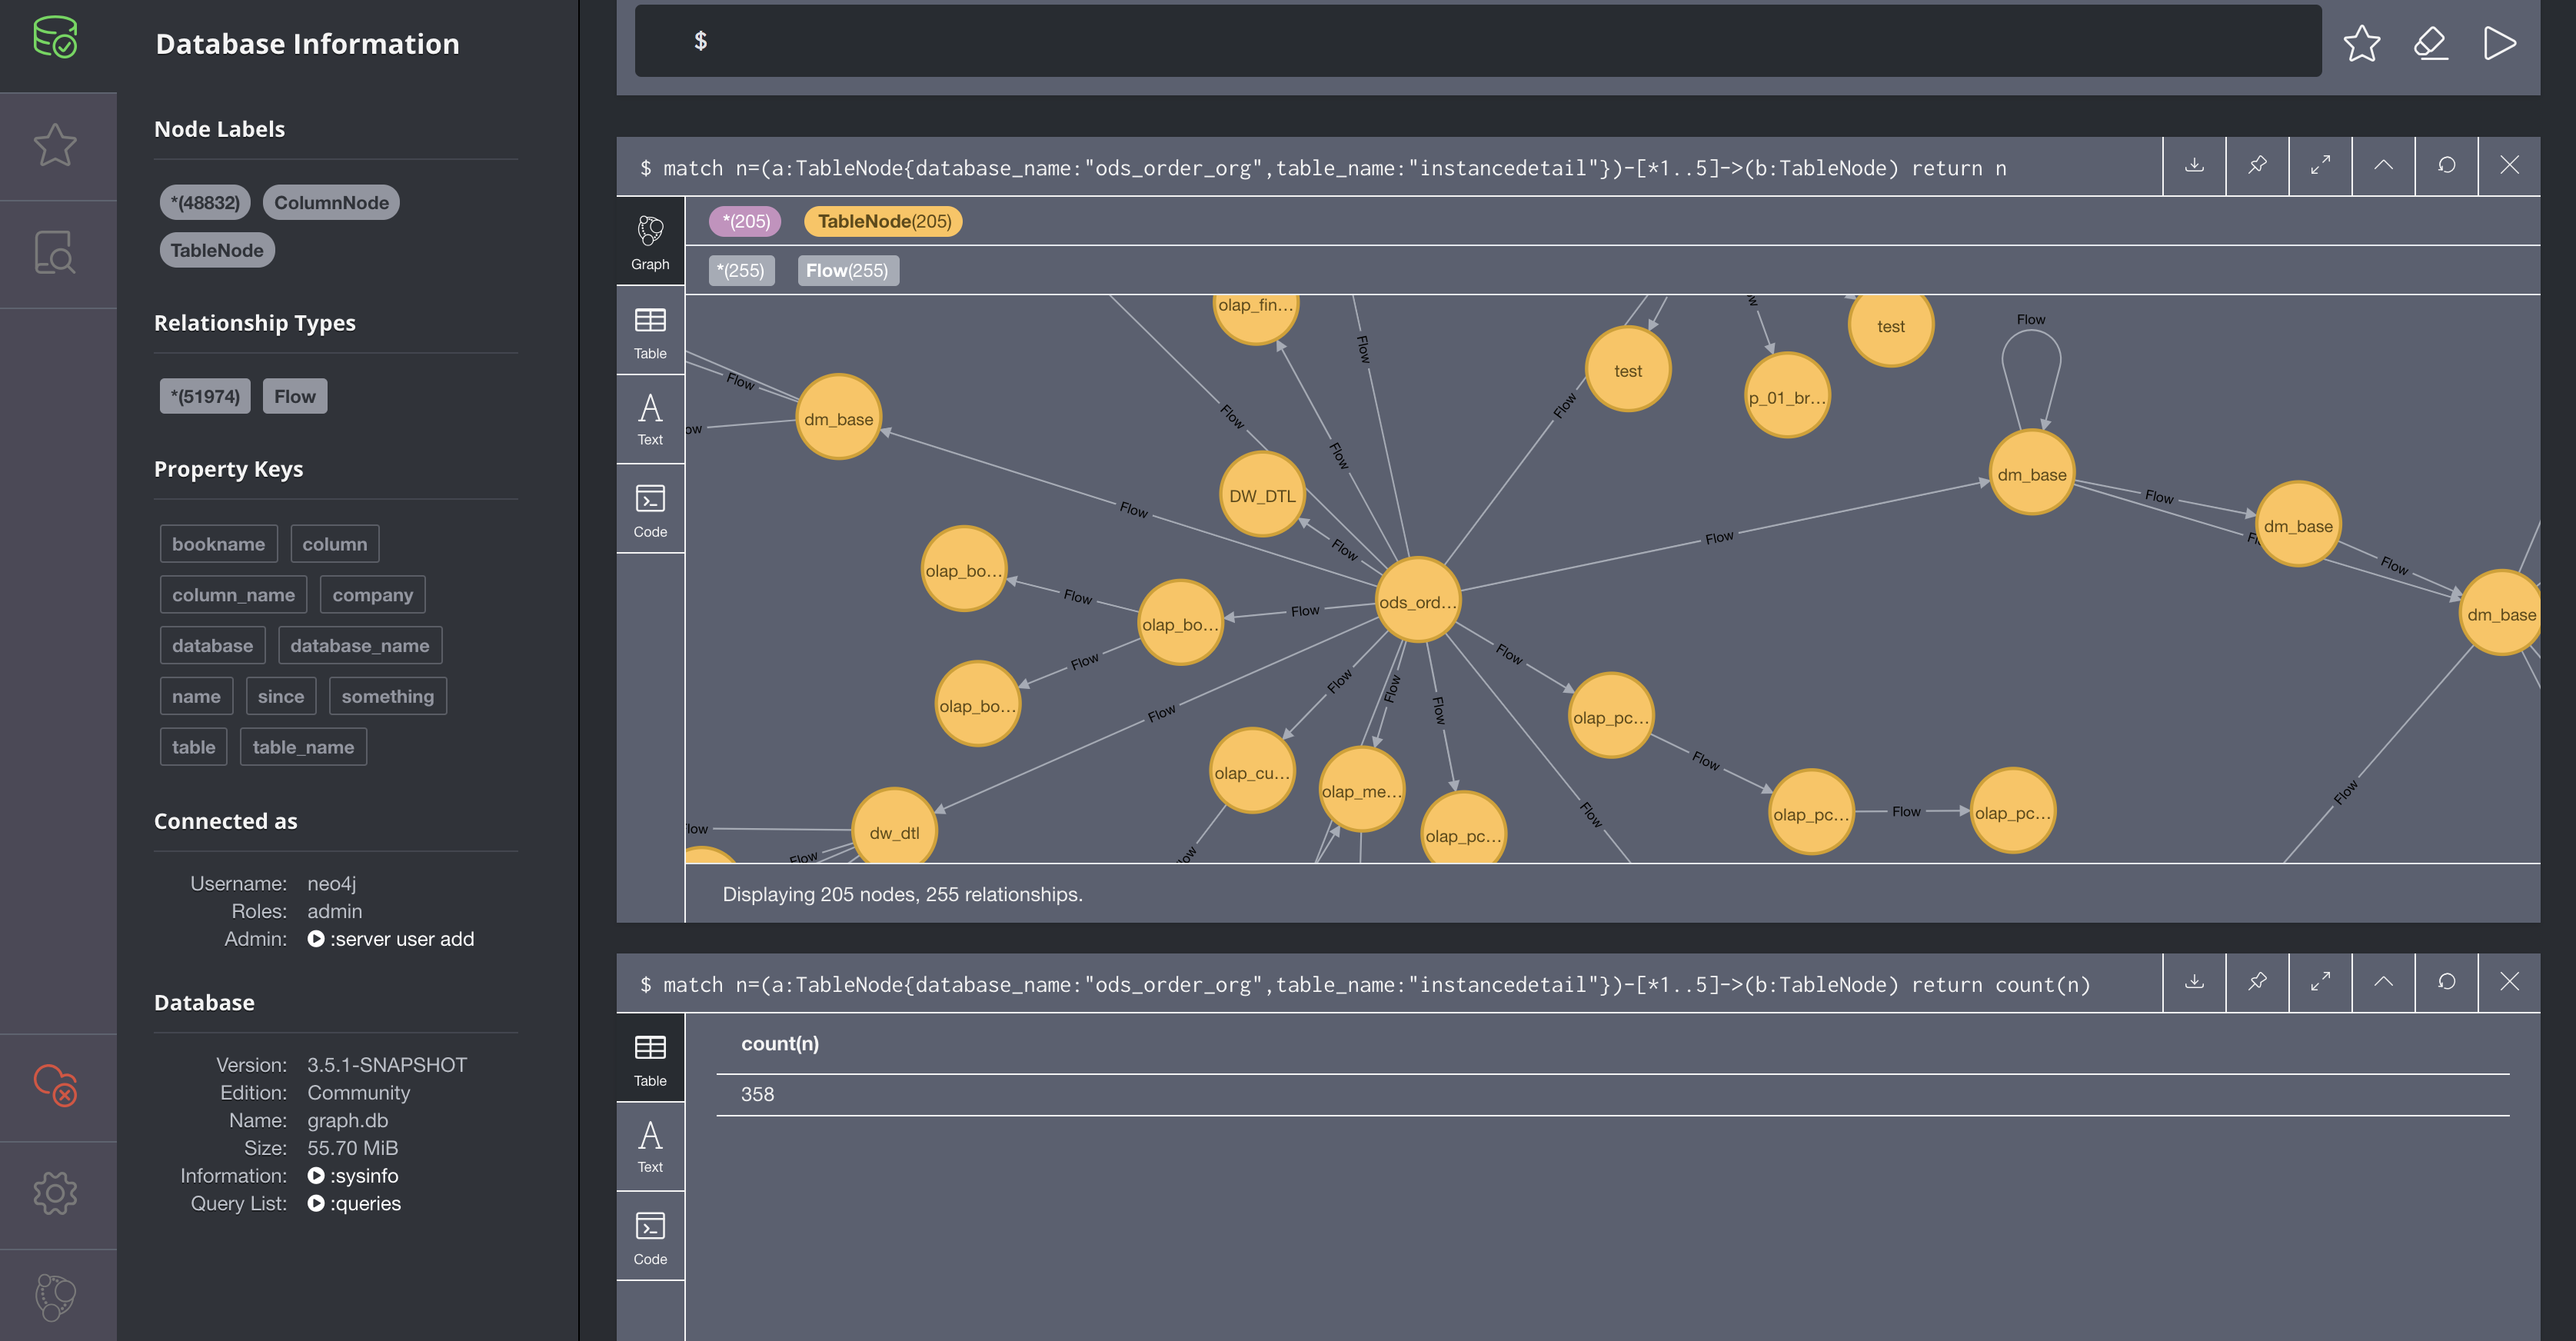Toggle the *(205) node overview chip
Viewport: 2576px width, 1341px height.
[x=744, y=221]
